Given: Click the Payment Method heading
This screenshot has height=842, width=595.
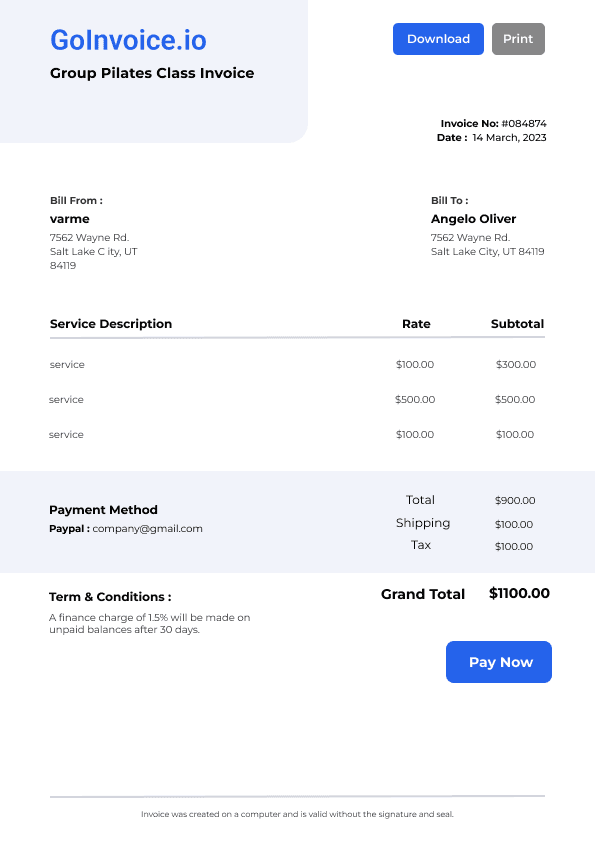Looking at the screenshot, I should coord(103,510).
